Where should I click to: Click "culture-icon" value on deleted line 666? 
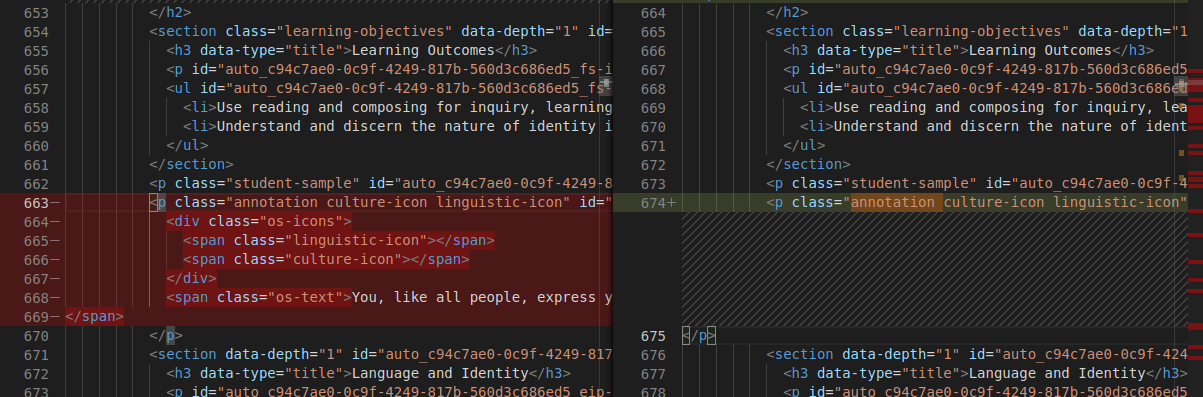point(343,260)
